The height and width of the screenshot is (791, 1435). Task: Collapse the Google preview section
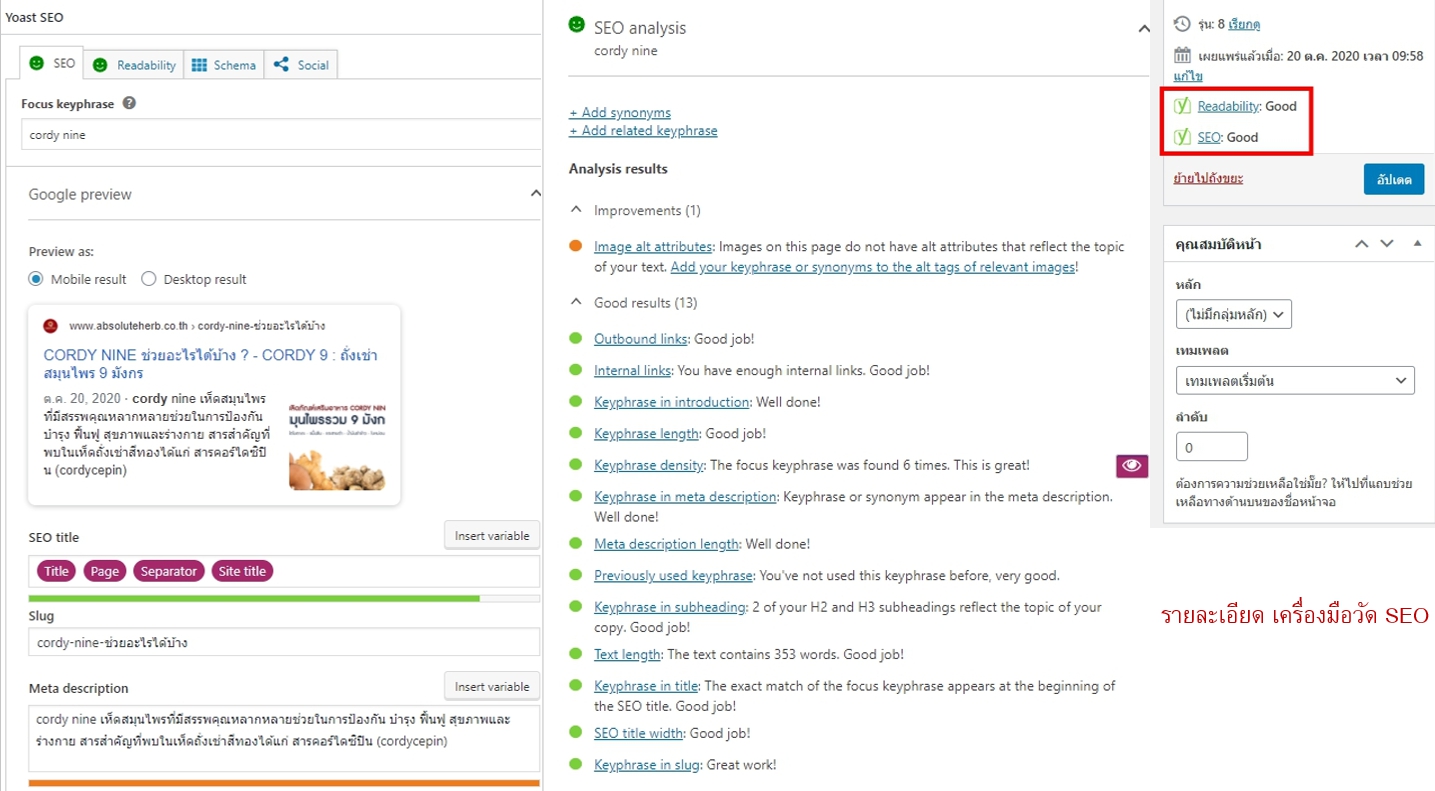[x=535, y=194]
